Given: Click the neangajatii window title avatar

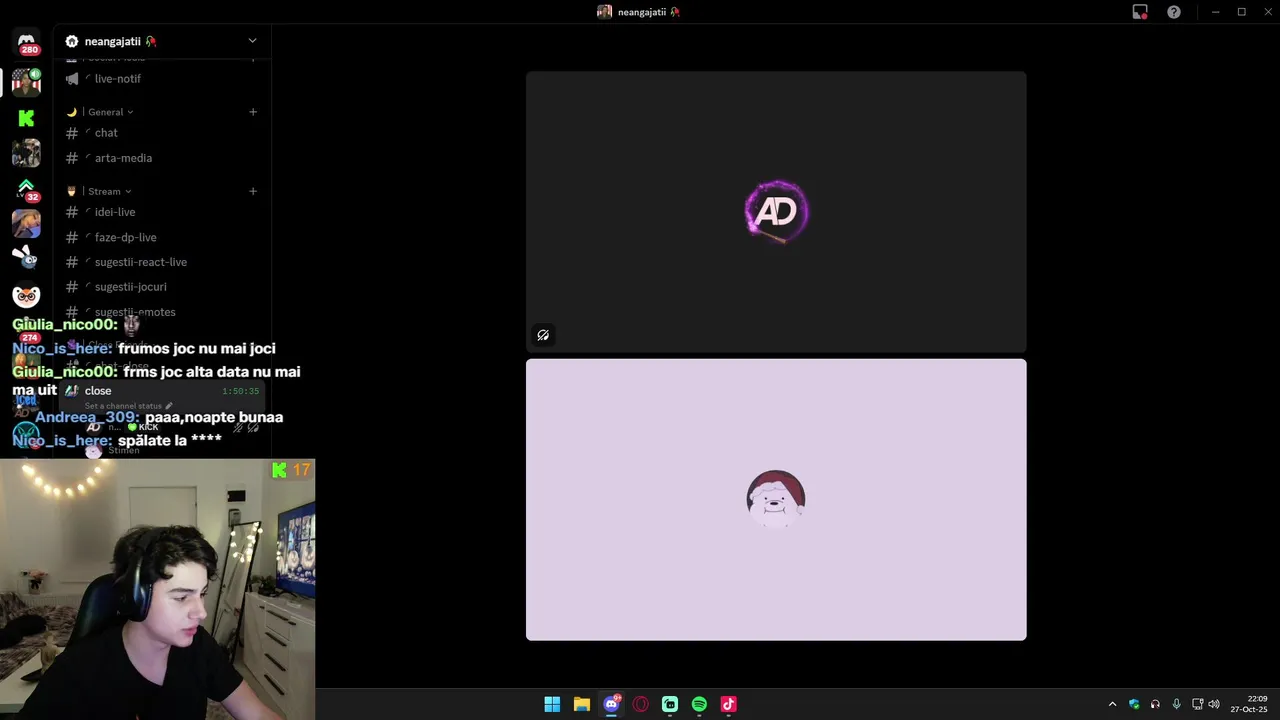Looking at the screenshot, I should [604, 12].
